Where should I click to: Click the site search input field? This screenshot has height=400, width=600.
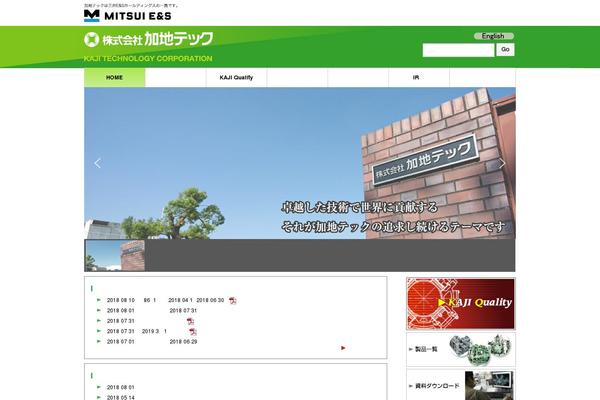tap(458, 50)
